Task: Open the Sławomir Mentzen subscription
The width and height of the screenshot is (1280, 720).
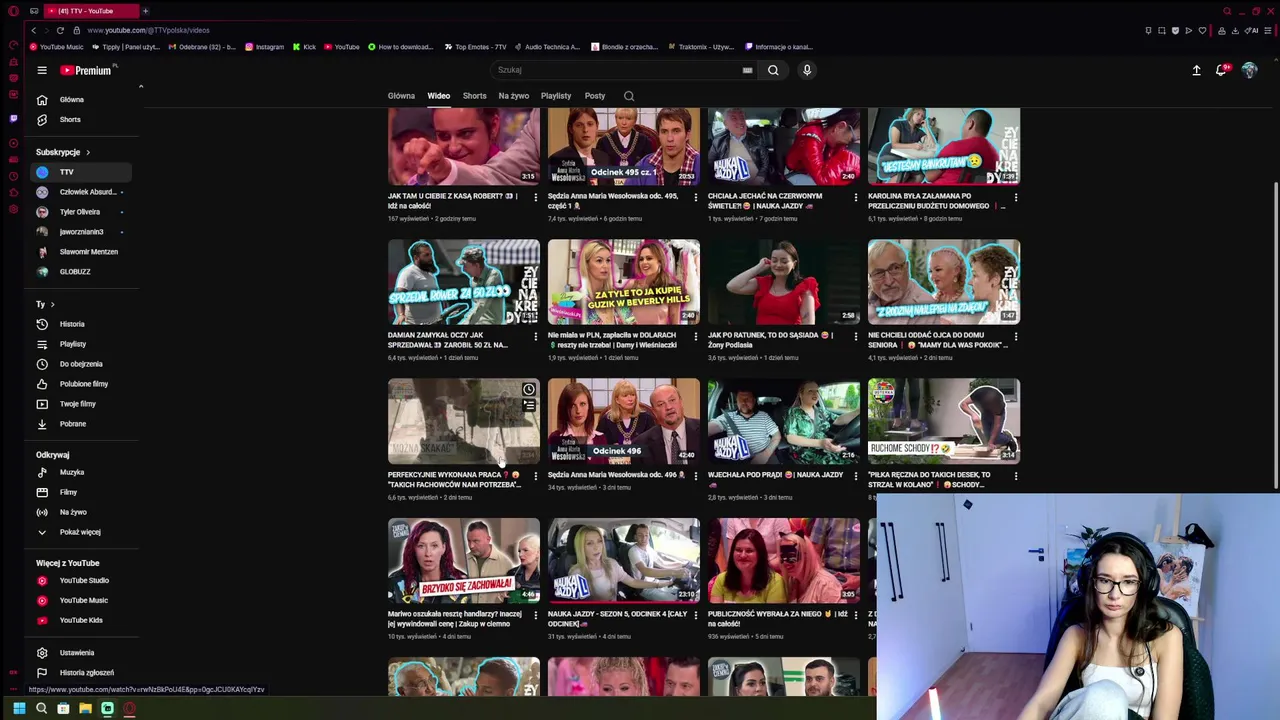Action: [x=82, y=252]
